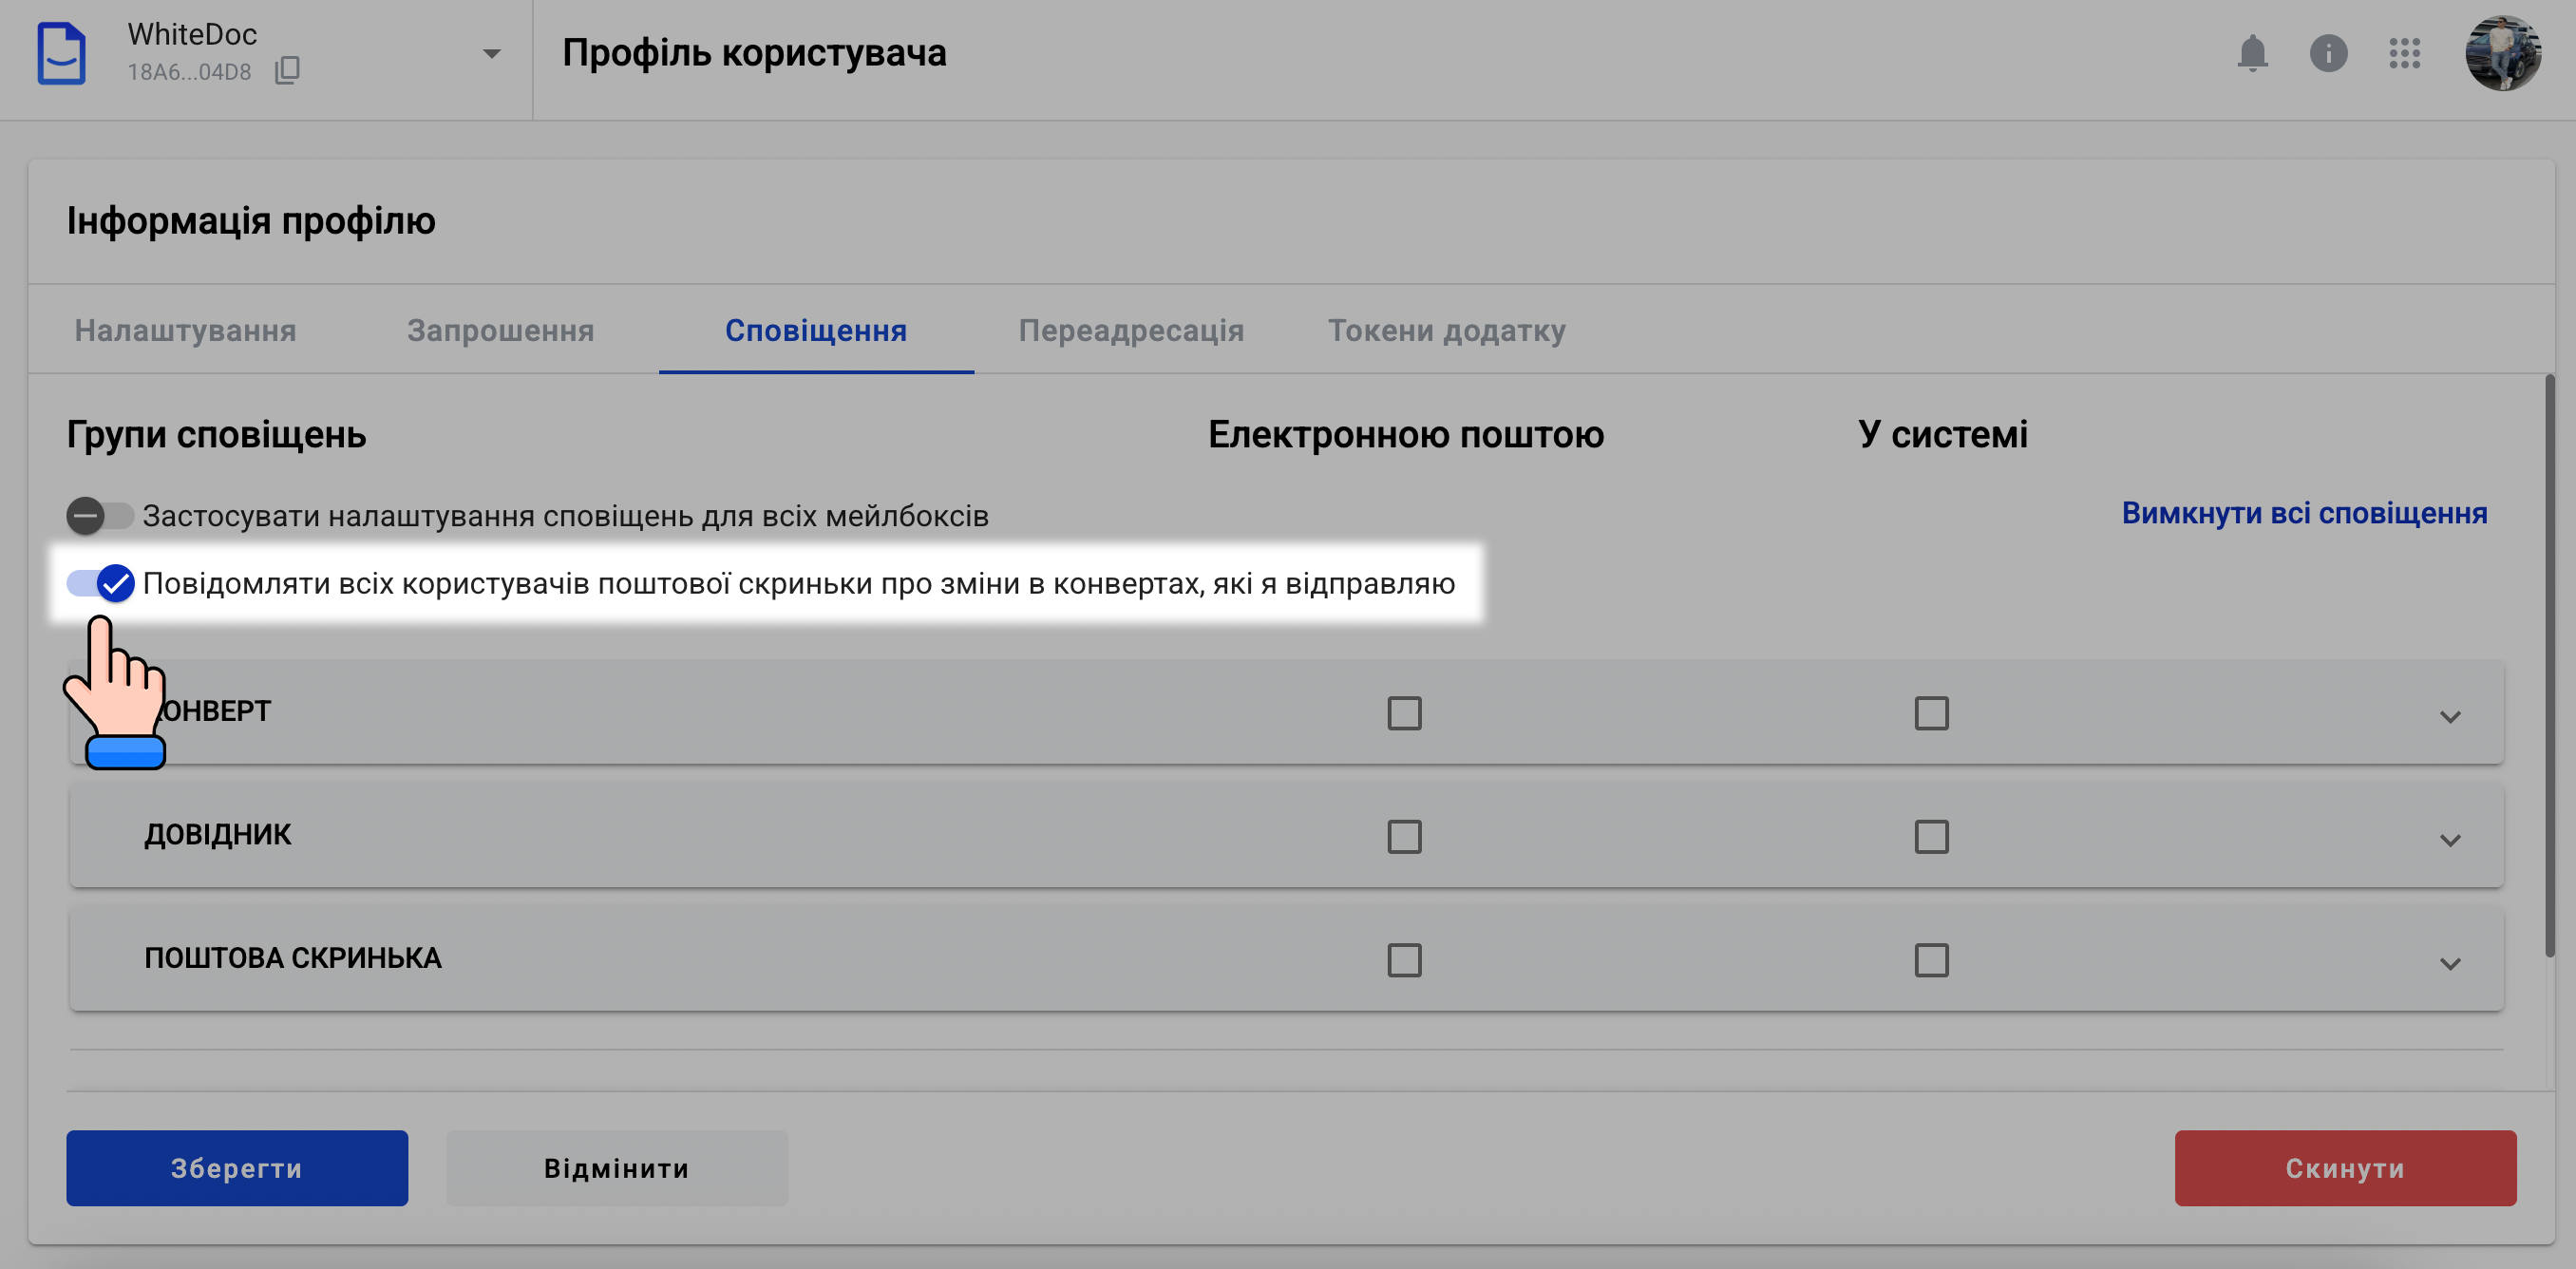
Task: Check email notifications for Конверт group
Action: pos(1404,713)
